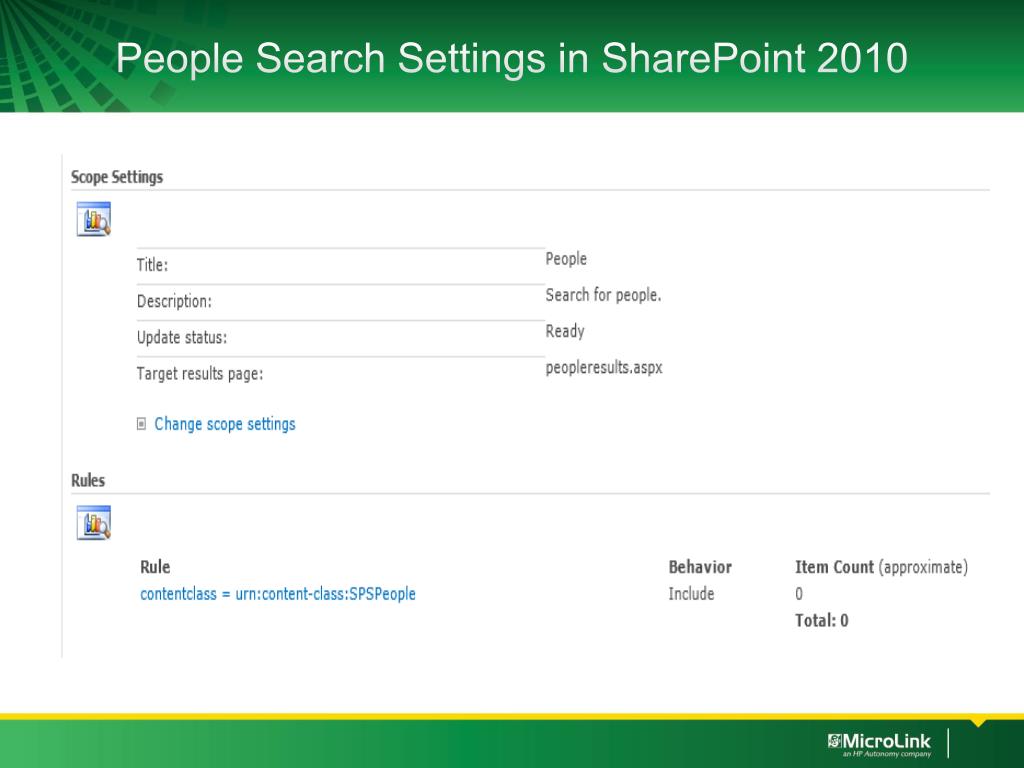Click the MicroLink logo in the footer

[x=879, y=744]
